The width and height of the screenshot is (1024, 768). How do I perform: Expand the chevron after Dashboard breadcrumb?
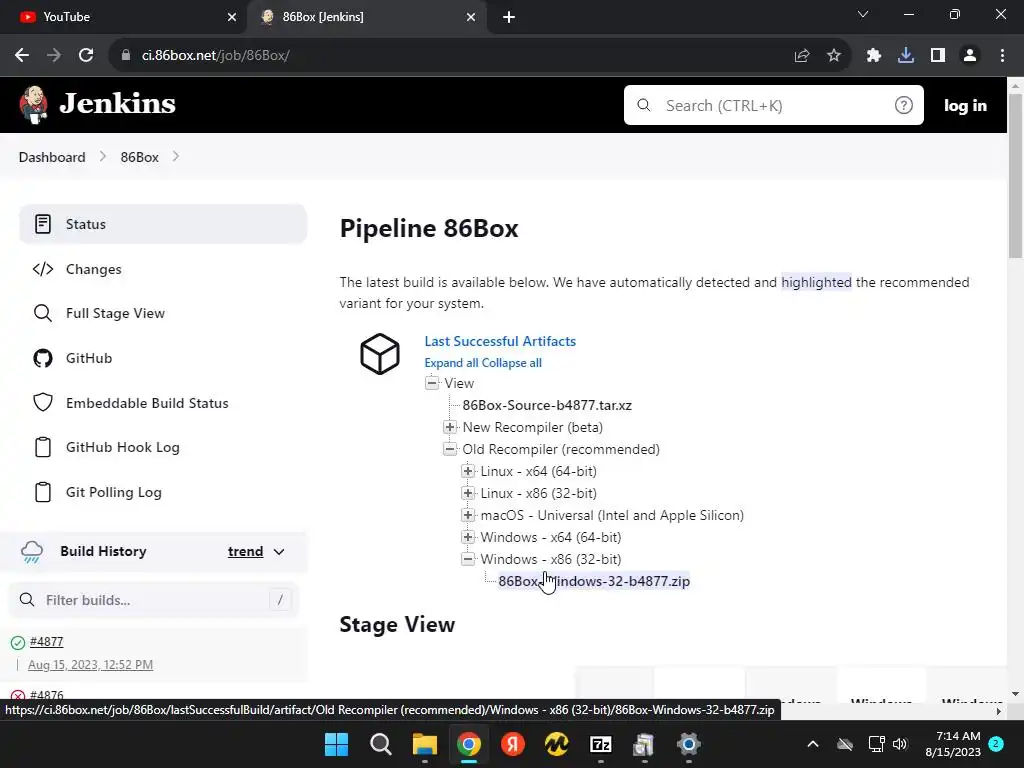pyautogui.click(x=103, y=157)
